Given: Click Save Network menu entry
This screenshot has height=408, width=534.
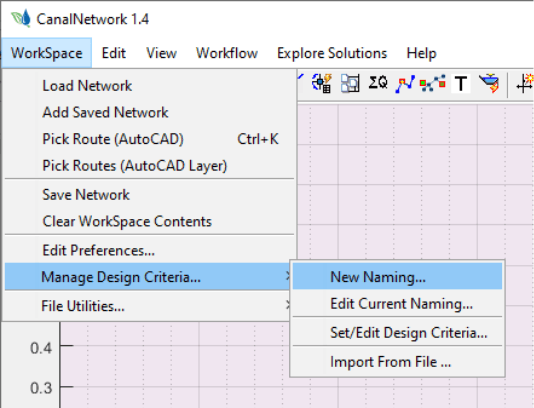Looking at the screenshot, I should [x=150, y=195].
